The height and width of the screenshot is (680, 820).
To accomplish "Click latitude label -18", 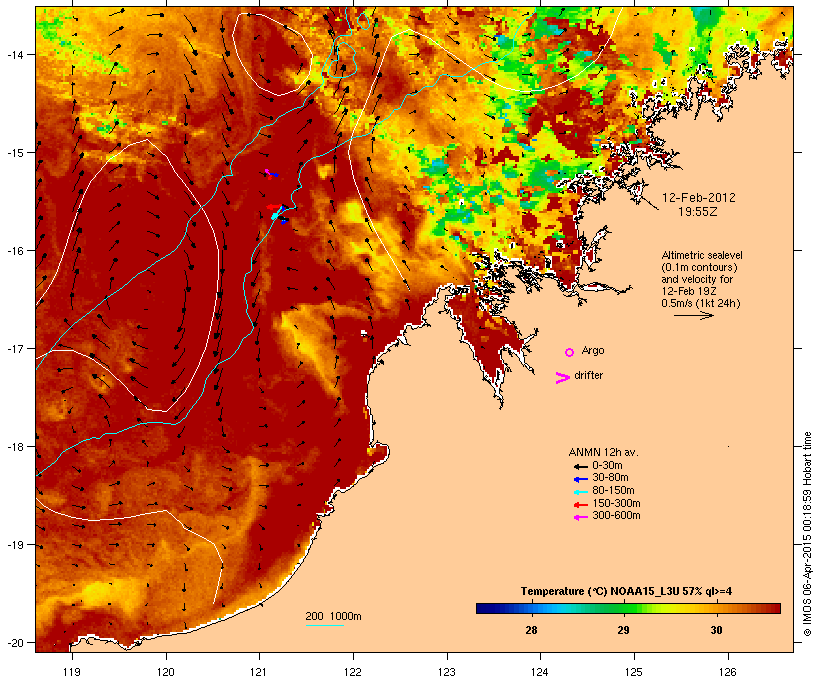I will (14, 447).
